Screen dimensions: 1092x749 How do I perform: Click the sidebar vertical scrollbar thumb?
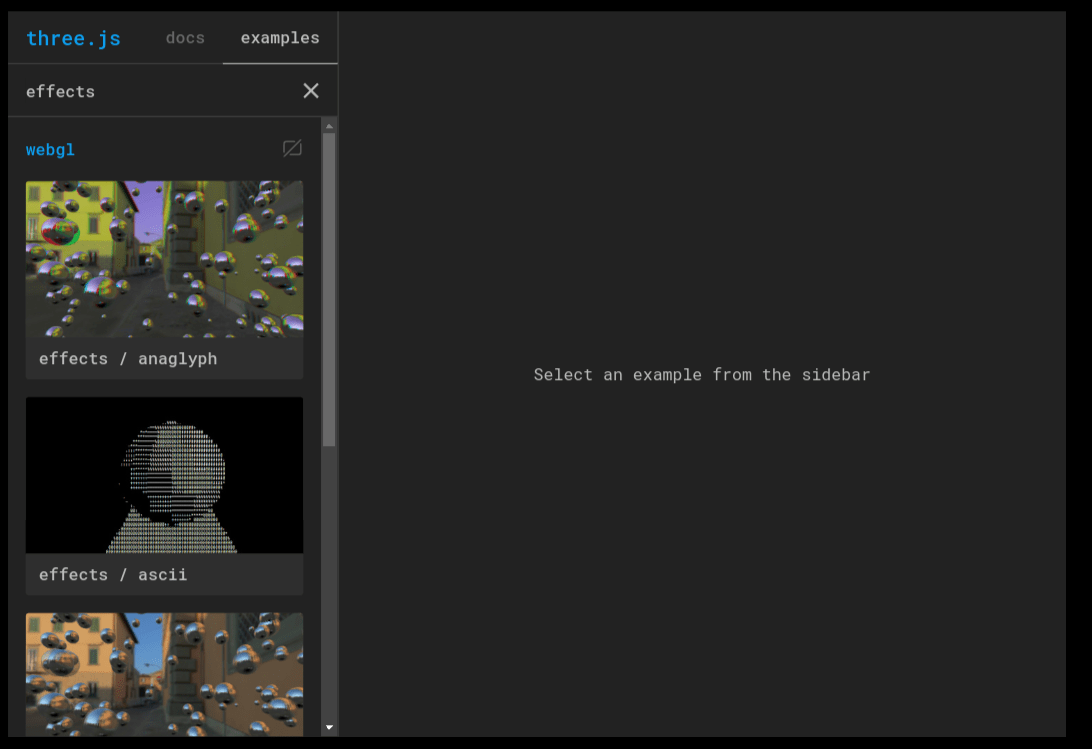pyautogui.click(x=329, y=289)
